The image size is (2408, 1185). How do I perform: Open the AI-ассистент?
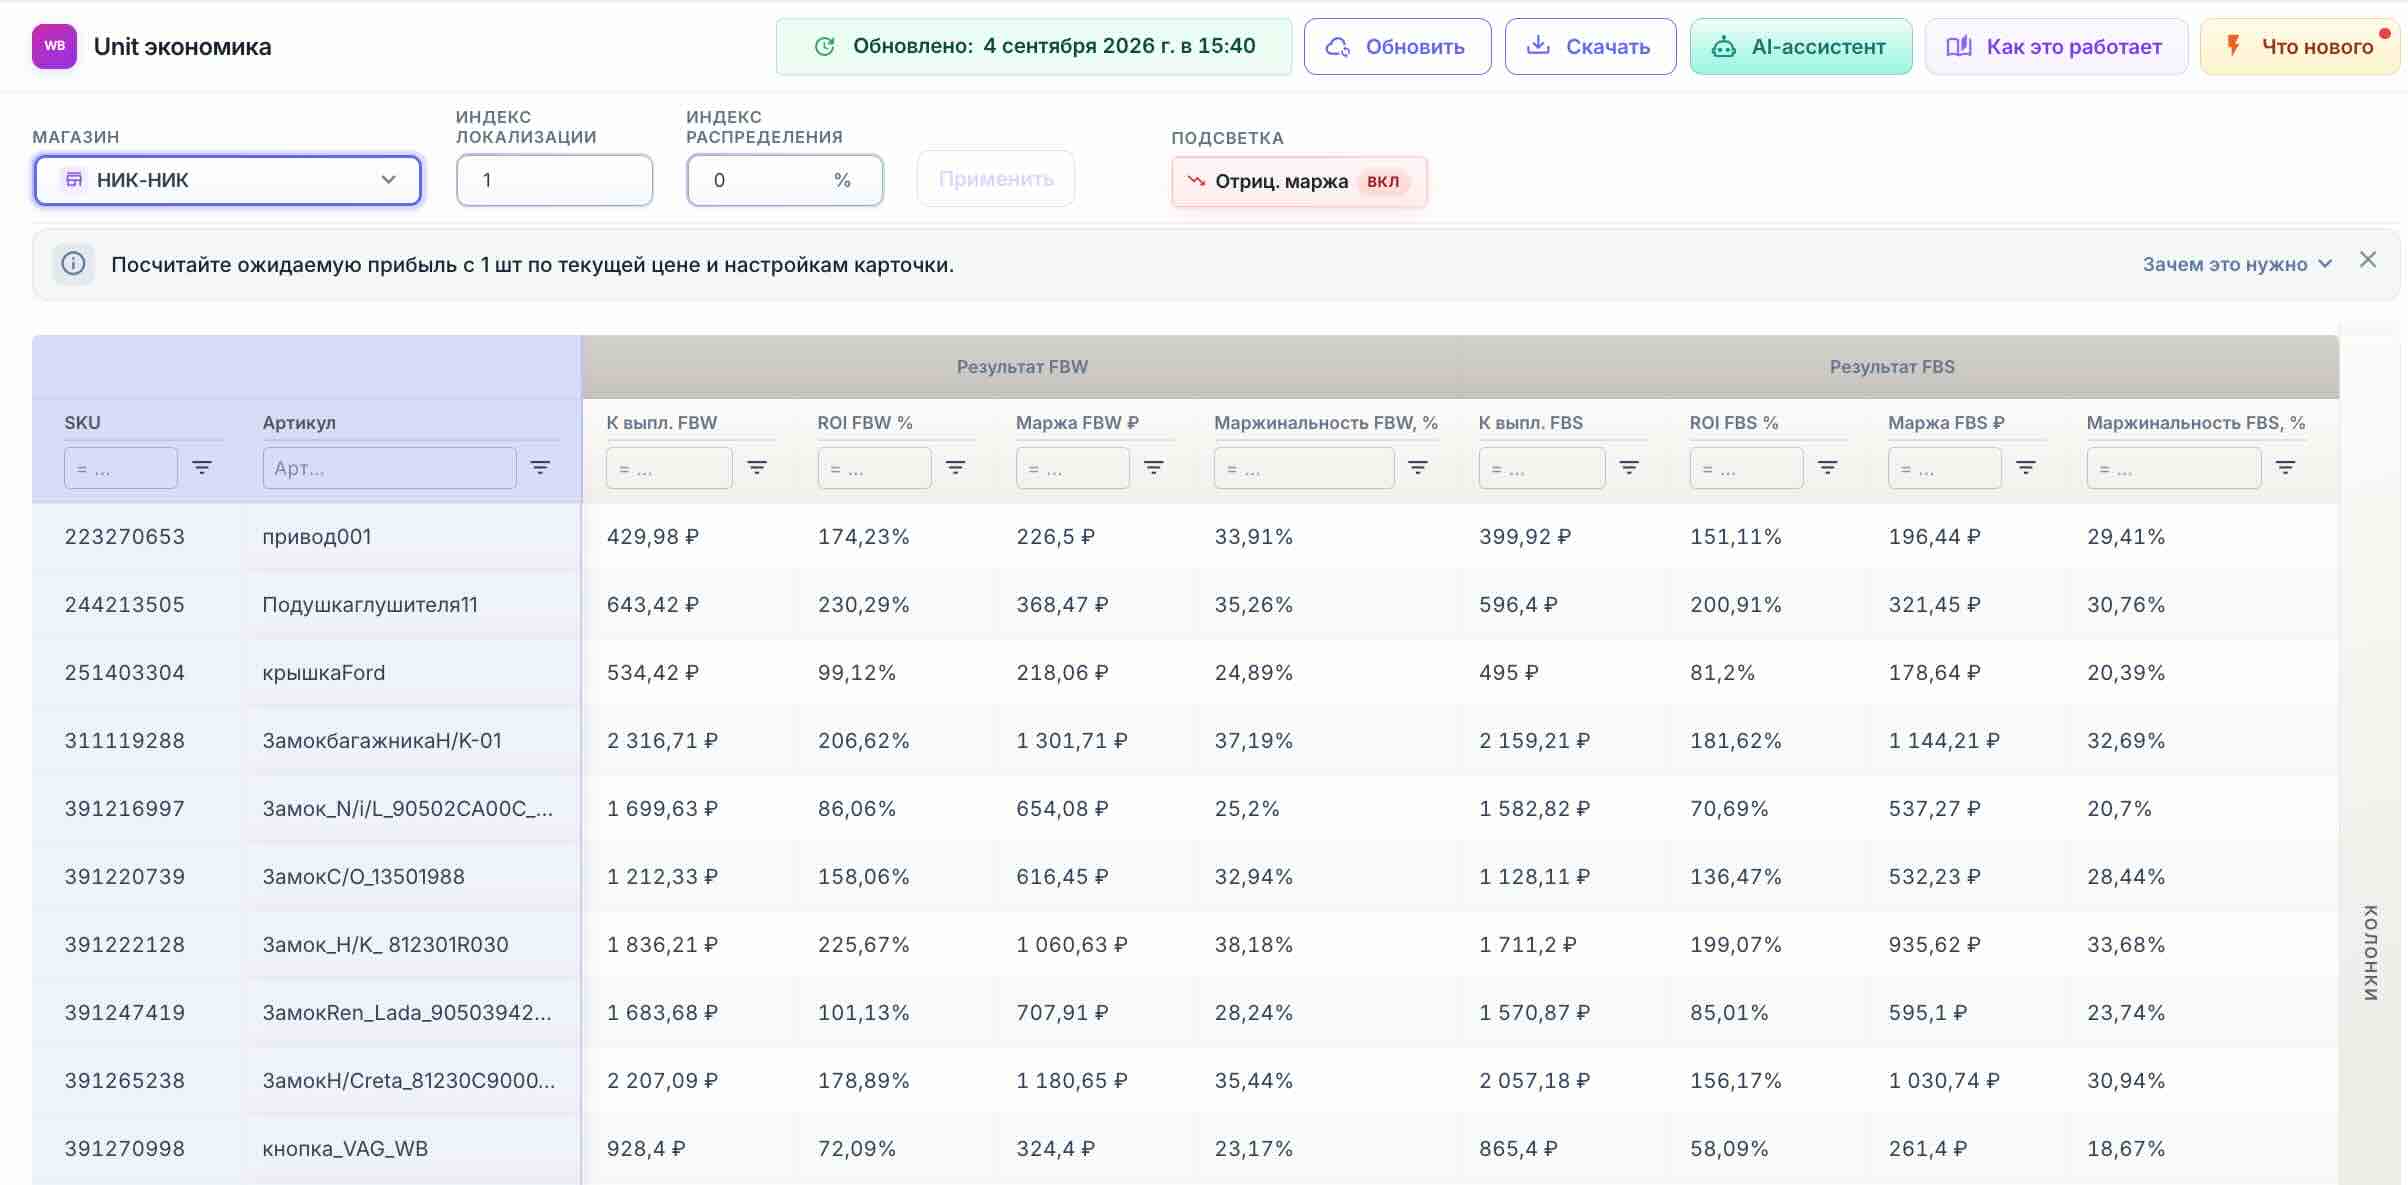(x=1801, y=46)
